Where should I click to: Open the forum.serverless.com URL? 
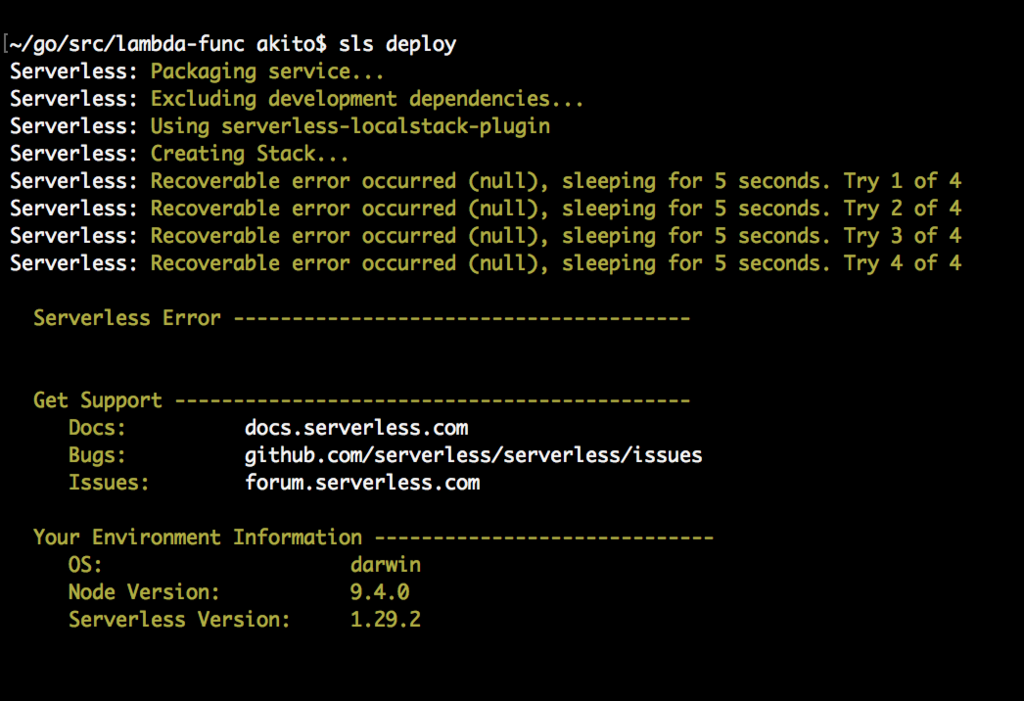tap(362, 483)
